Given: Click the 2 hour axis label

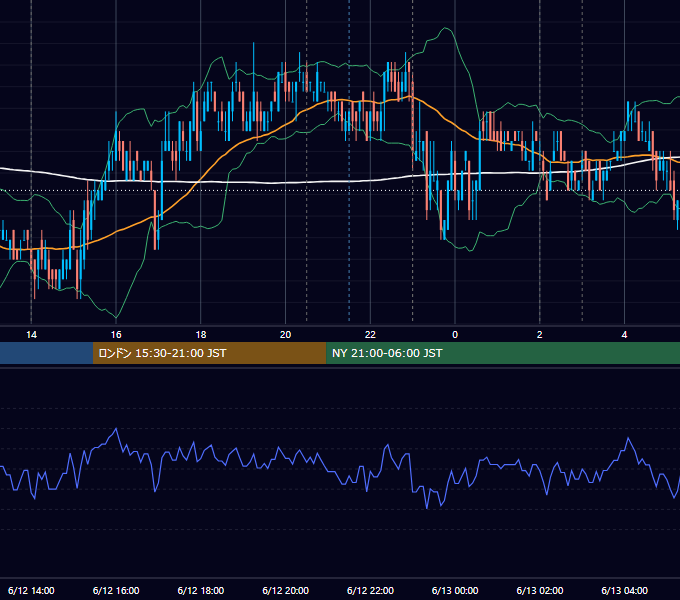Looking at the screenshot, I should pyautogui.click(x=539, y=335).
